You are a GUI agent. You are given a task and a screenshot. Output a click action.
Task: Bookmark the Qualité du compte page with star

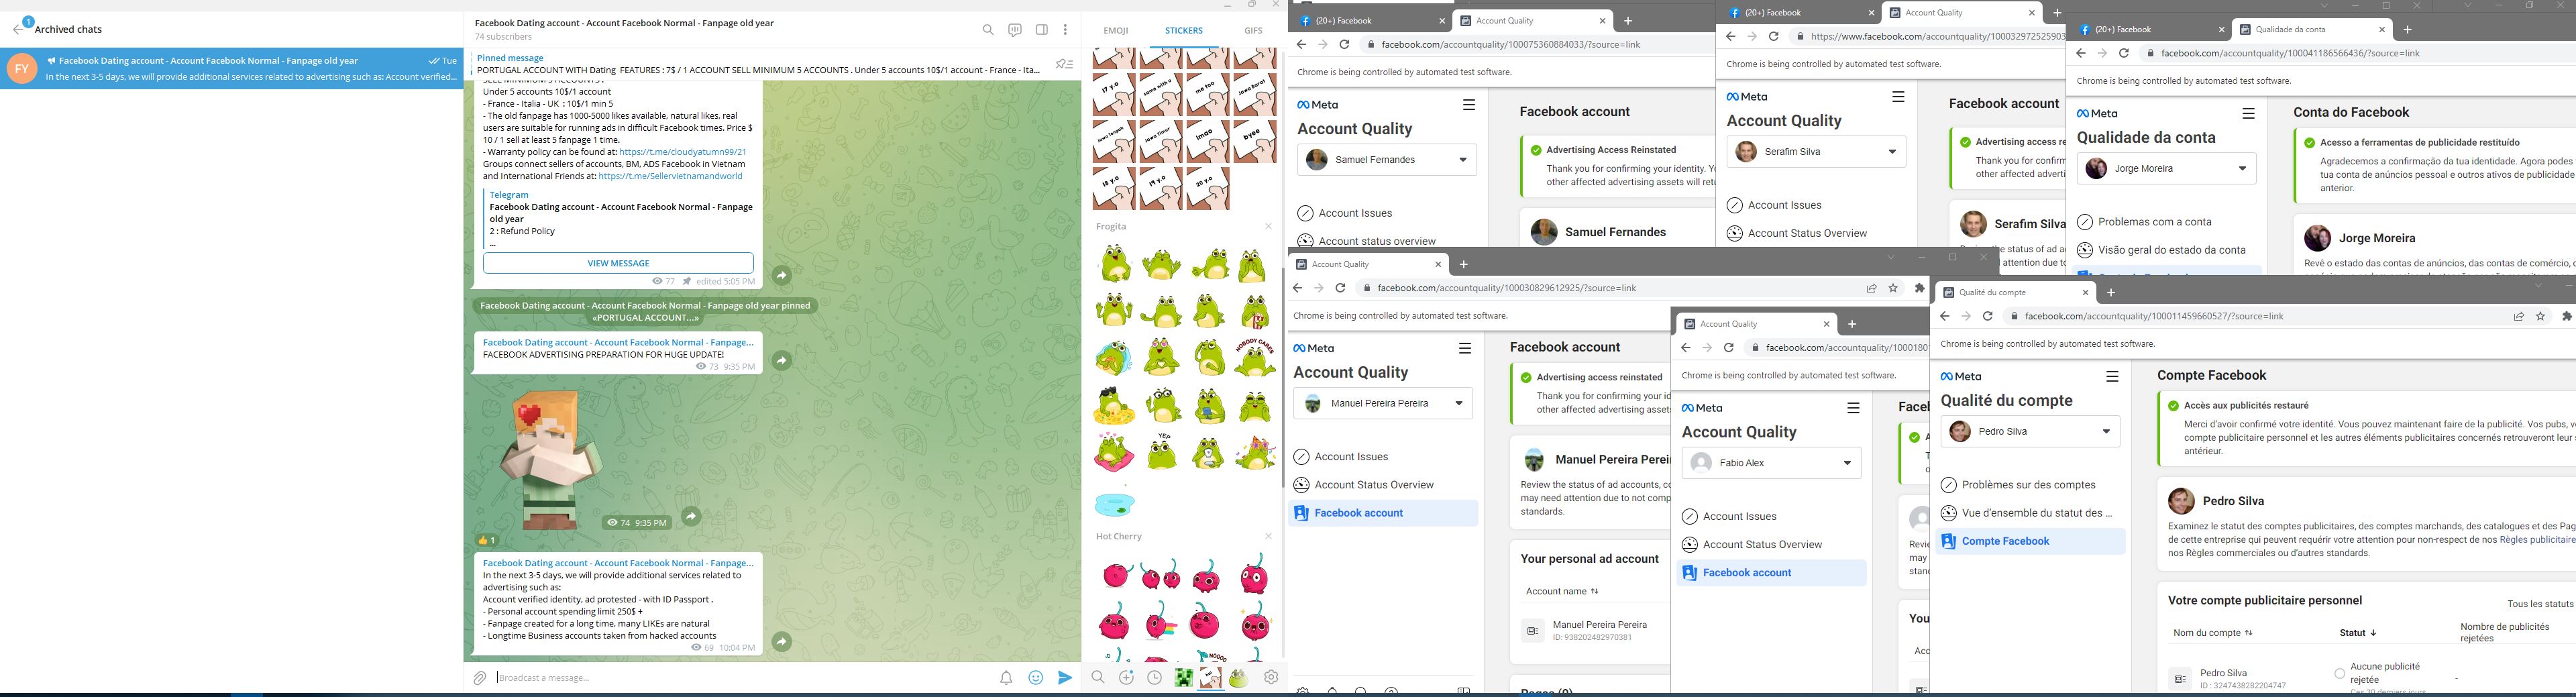2540,317
